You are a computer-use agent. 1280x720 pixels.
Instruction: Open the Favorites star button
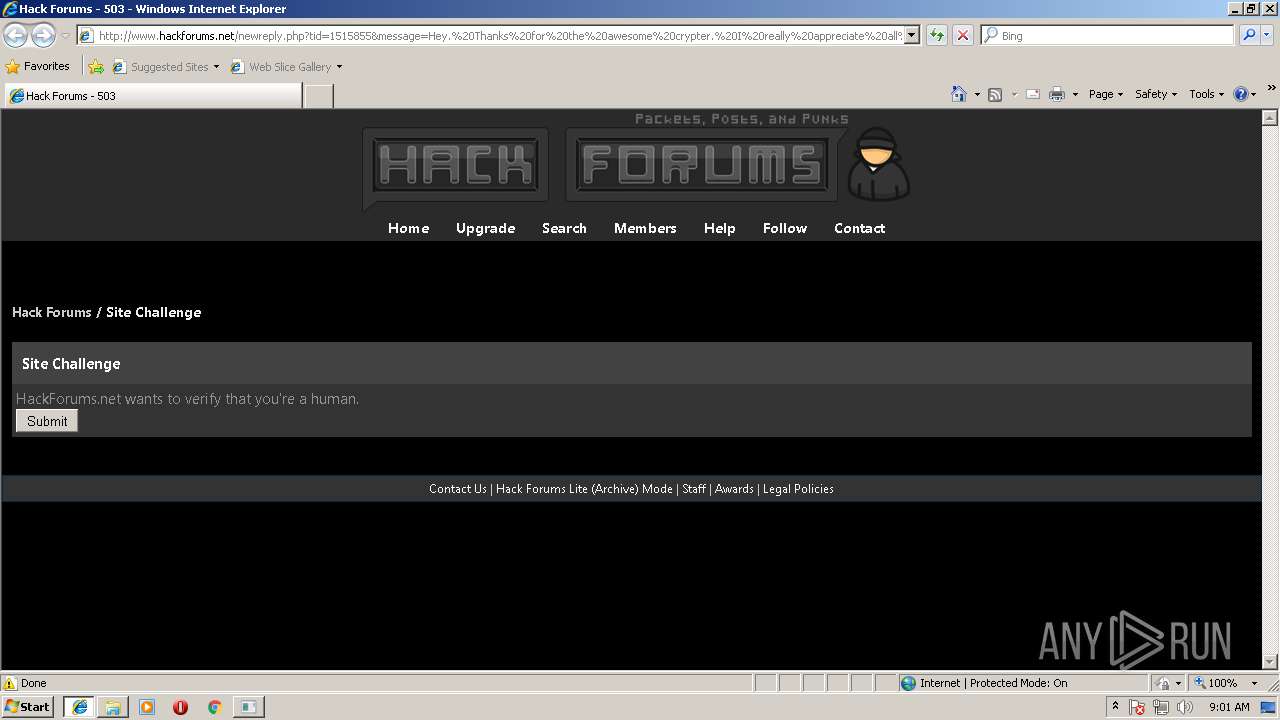click(x=38, y=66)
